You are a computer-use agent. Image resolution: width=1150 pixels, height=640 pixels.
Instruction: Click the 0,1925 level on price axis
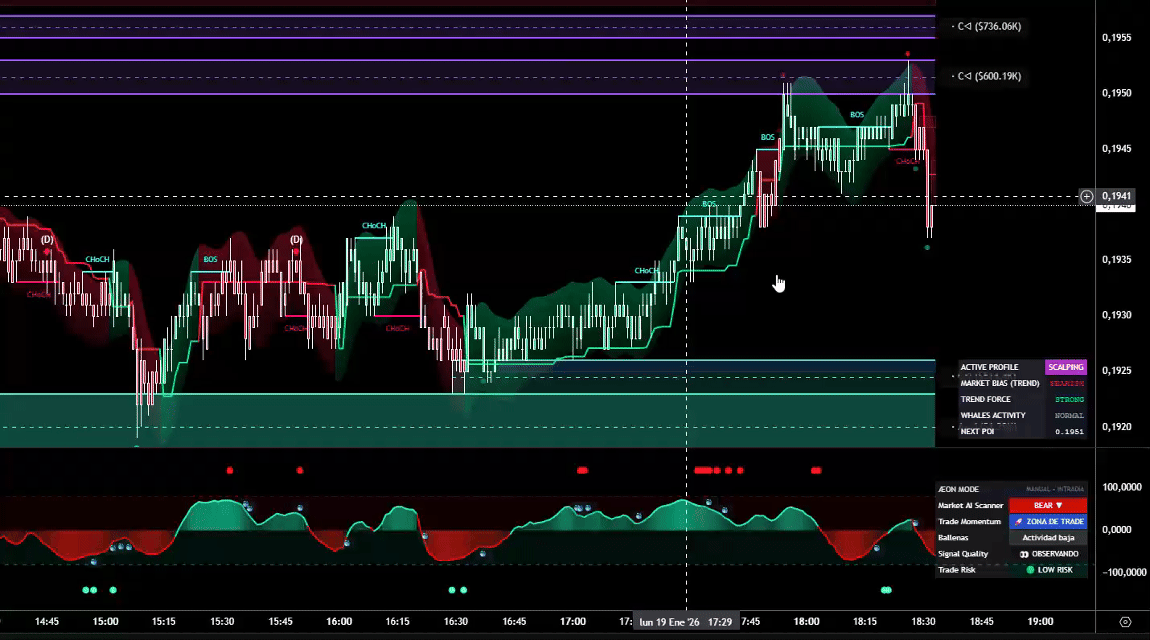coord(1116,371)
